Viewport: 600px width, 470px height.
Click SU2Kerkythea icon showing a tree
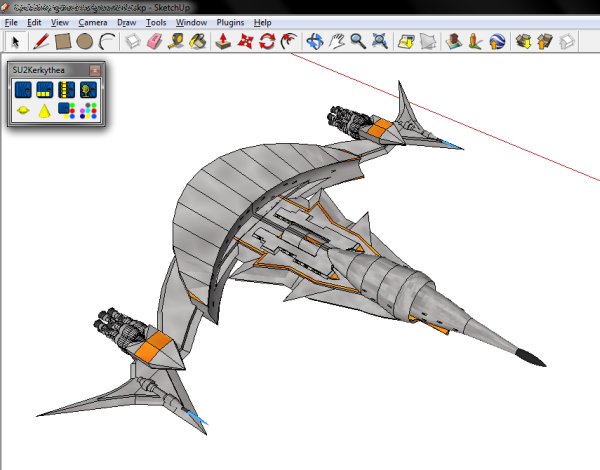(x=88, y=90)
